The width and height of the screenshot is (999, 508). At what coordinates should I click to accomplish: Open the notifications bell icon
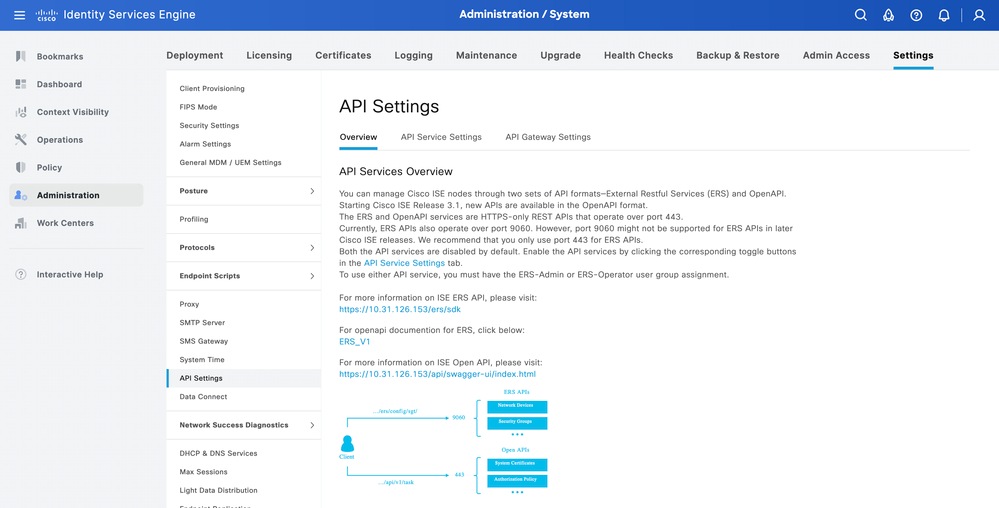point(944,15)
